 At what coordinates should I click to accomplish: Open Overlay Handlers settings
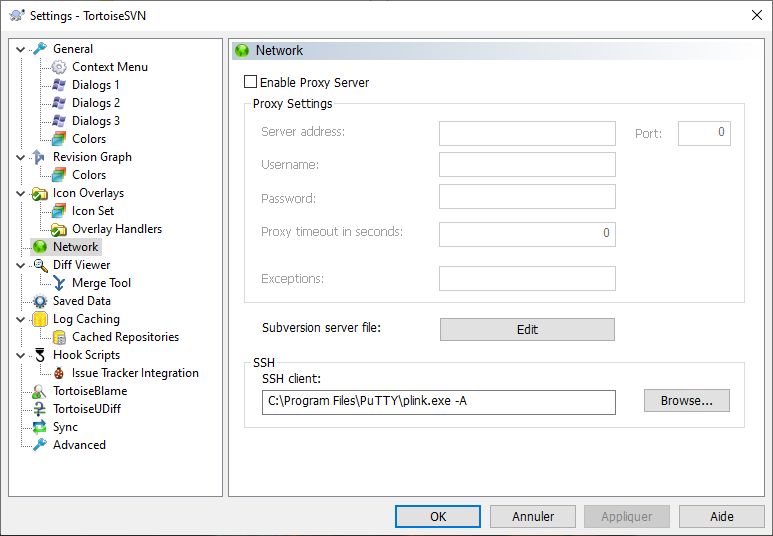point(117,229)
